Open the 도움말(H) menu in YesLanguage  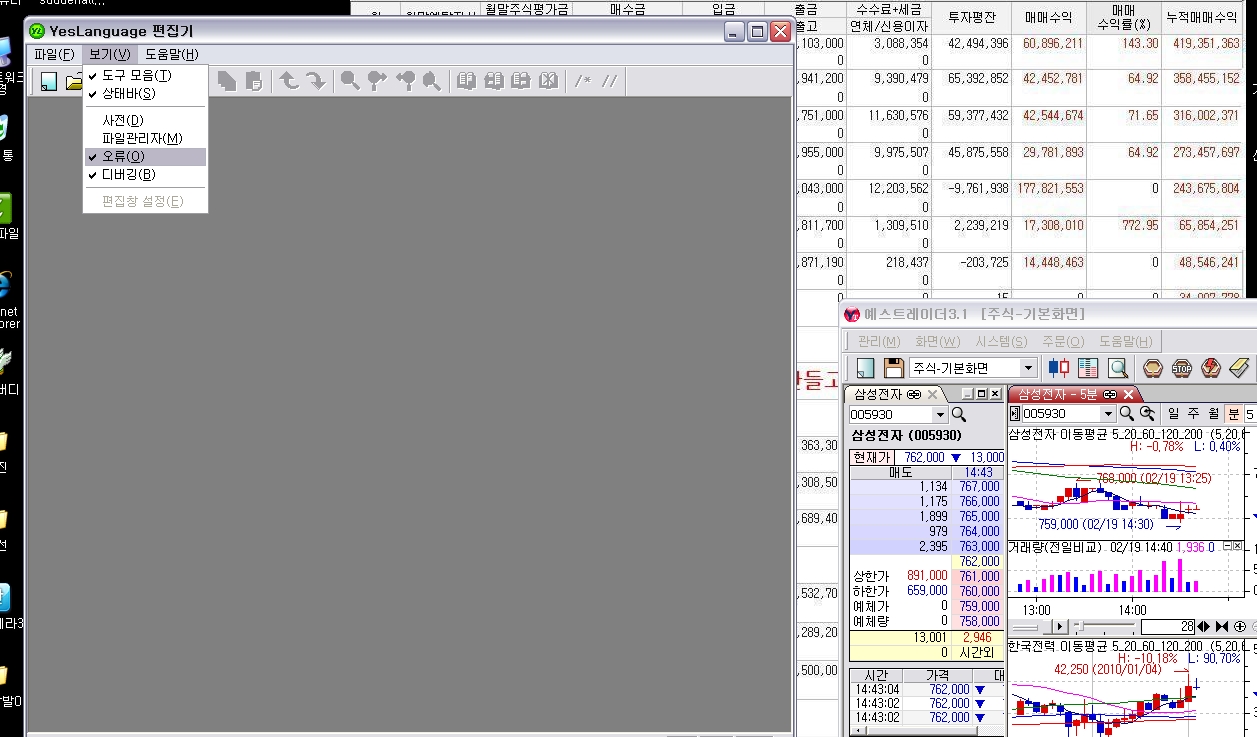(x=171, y=54)
